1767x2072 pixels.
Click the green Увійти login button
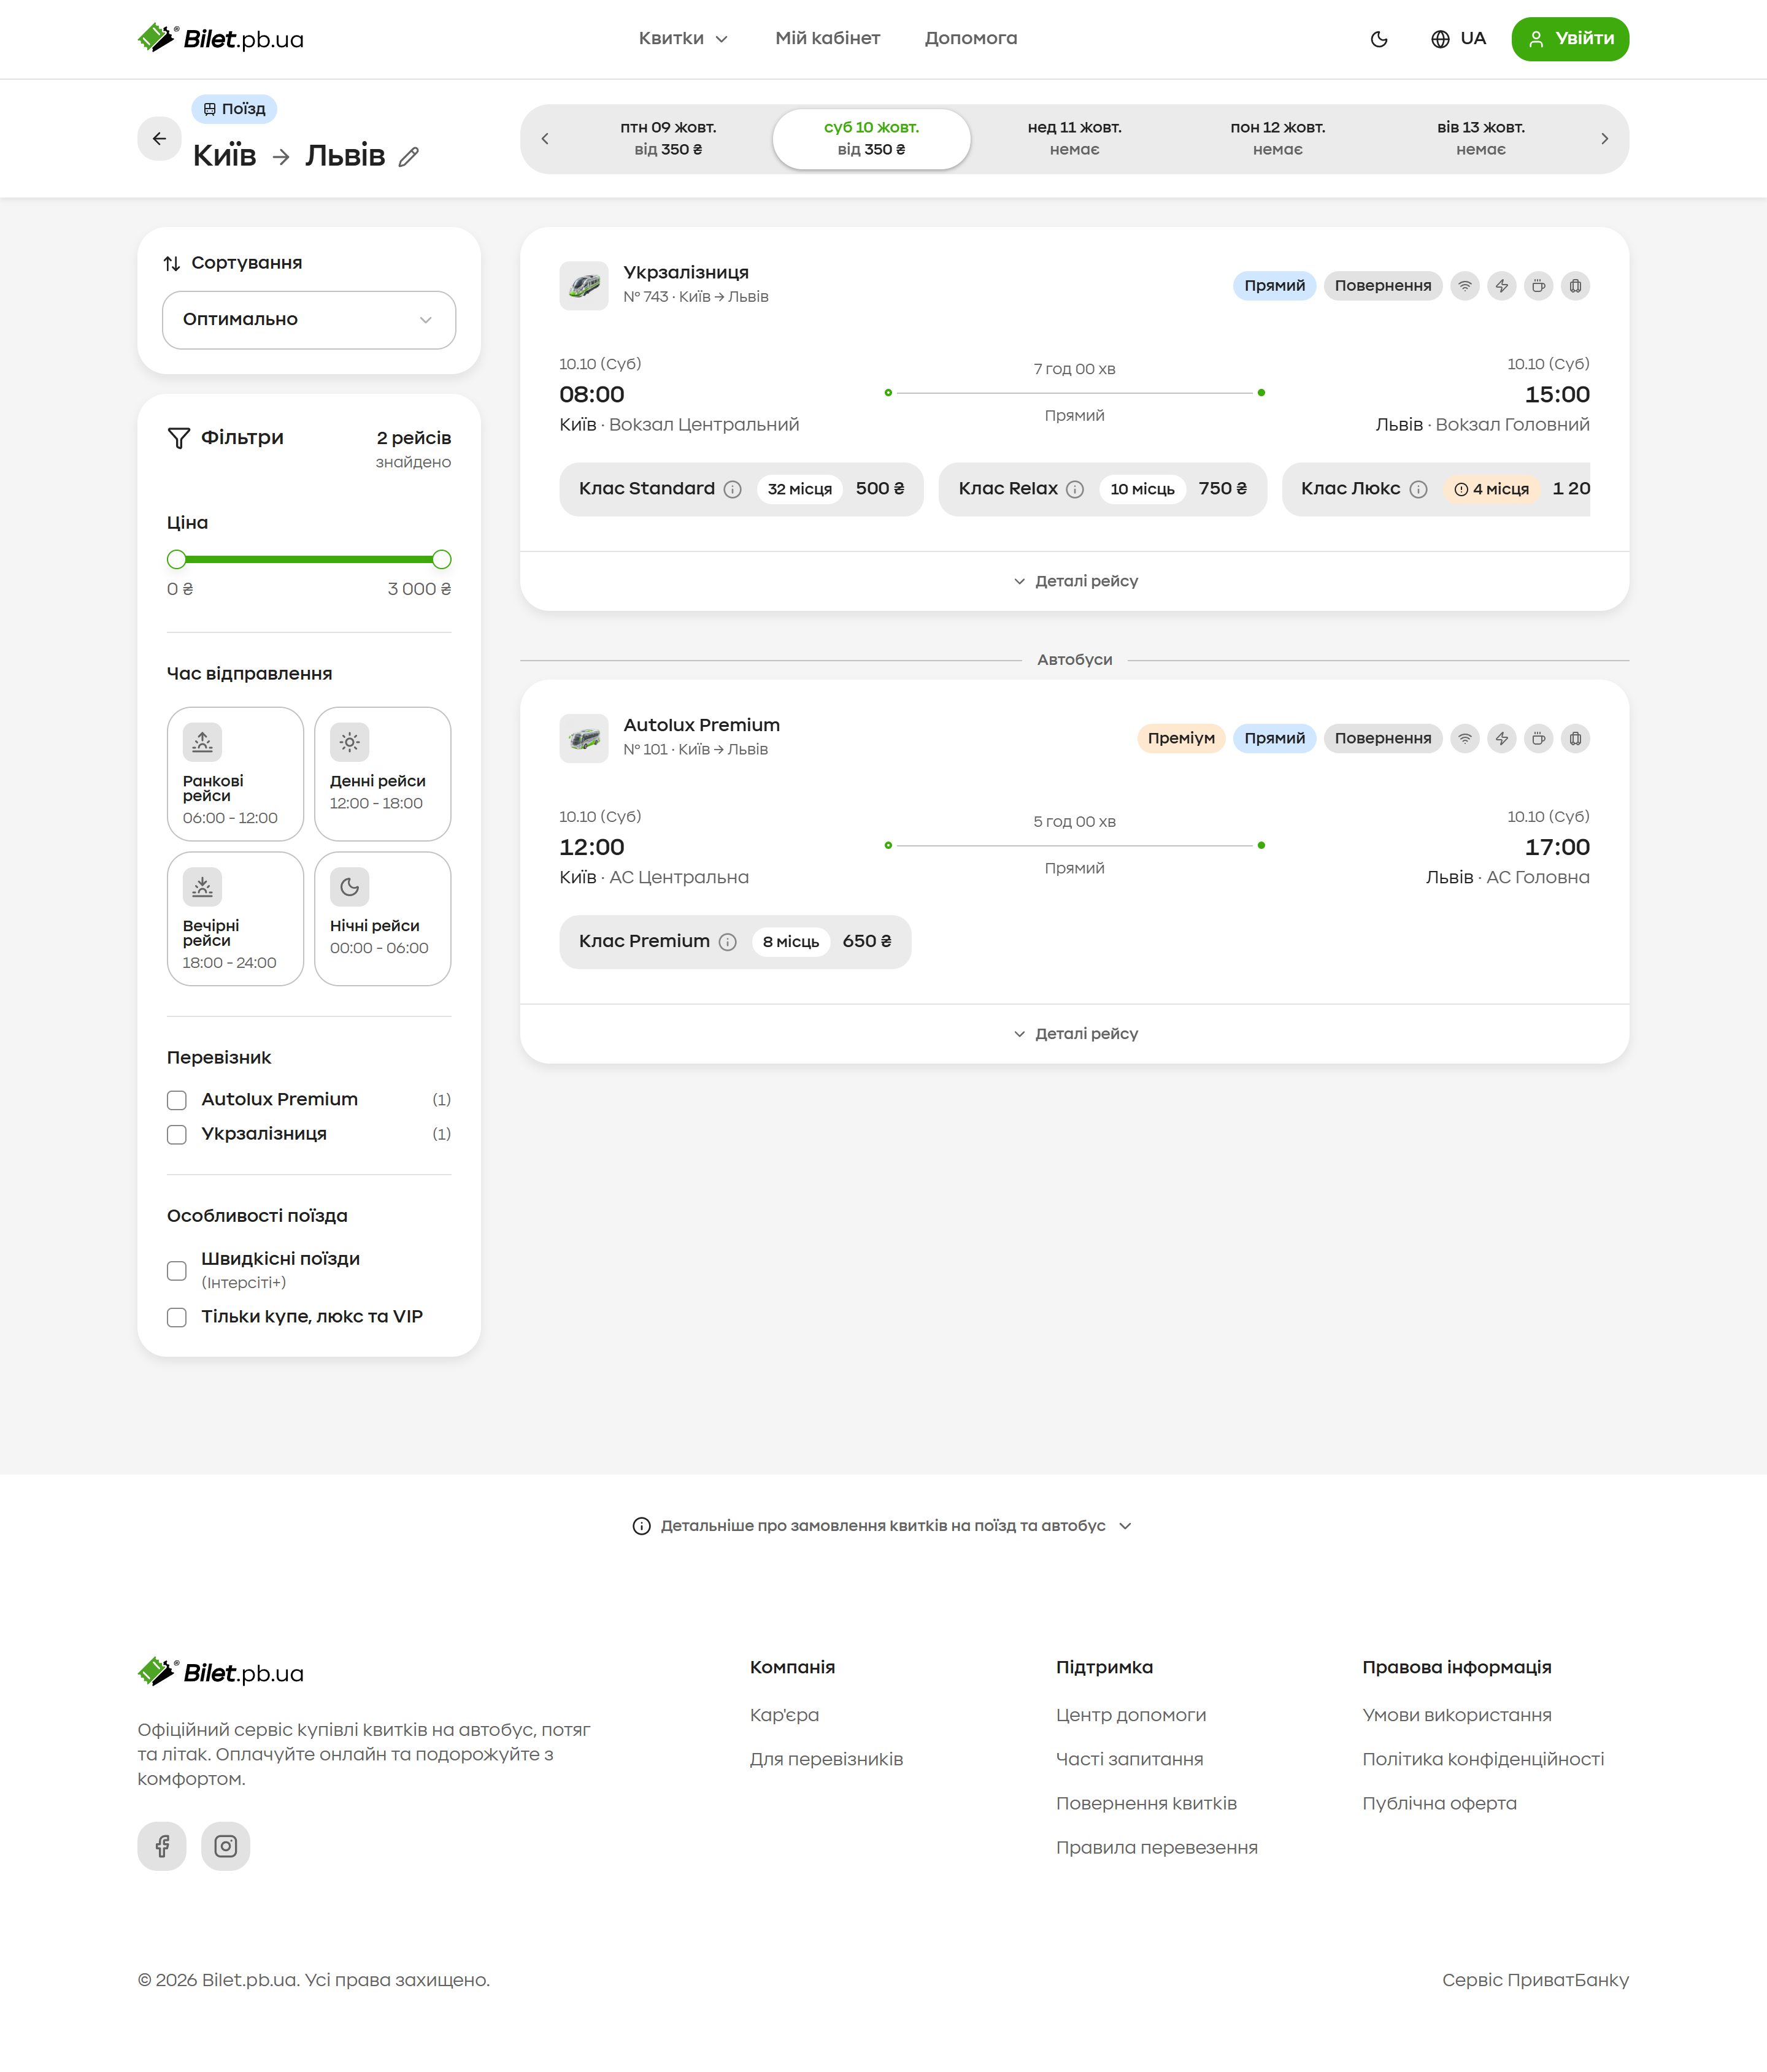(1570, 39)
